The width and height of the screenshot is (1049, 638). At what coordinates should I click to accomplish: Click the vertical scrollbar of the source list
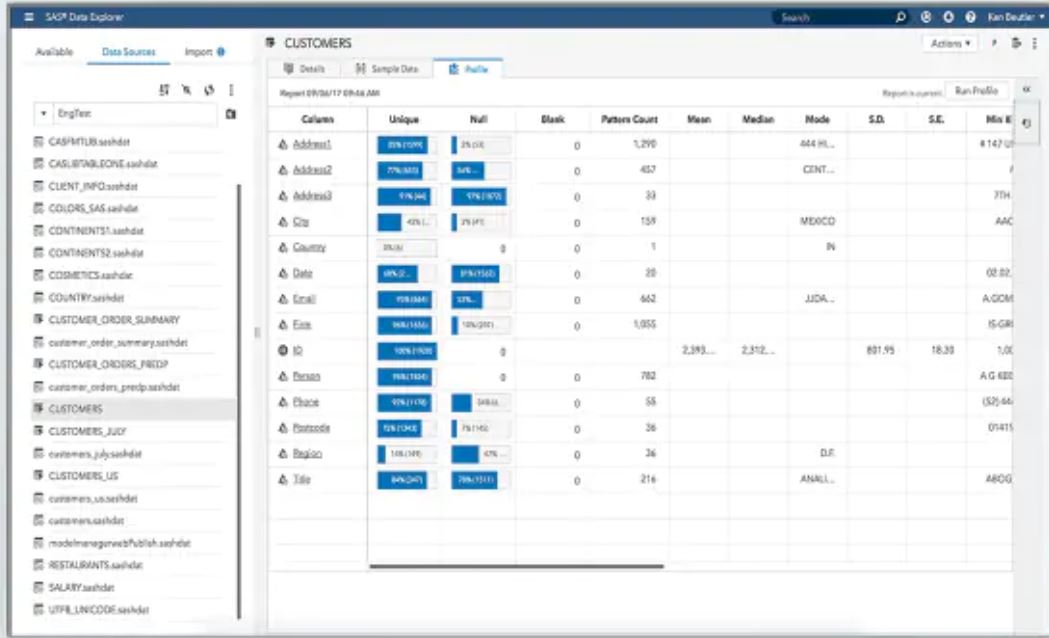(239, 401)
